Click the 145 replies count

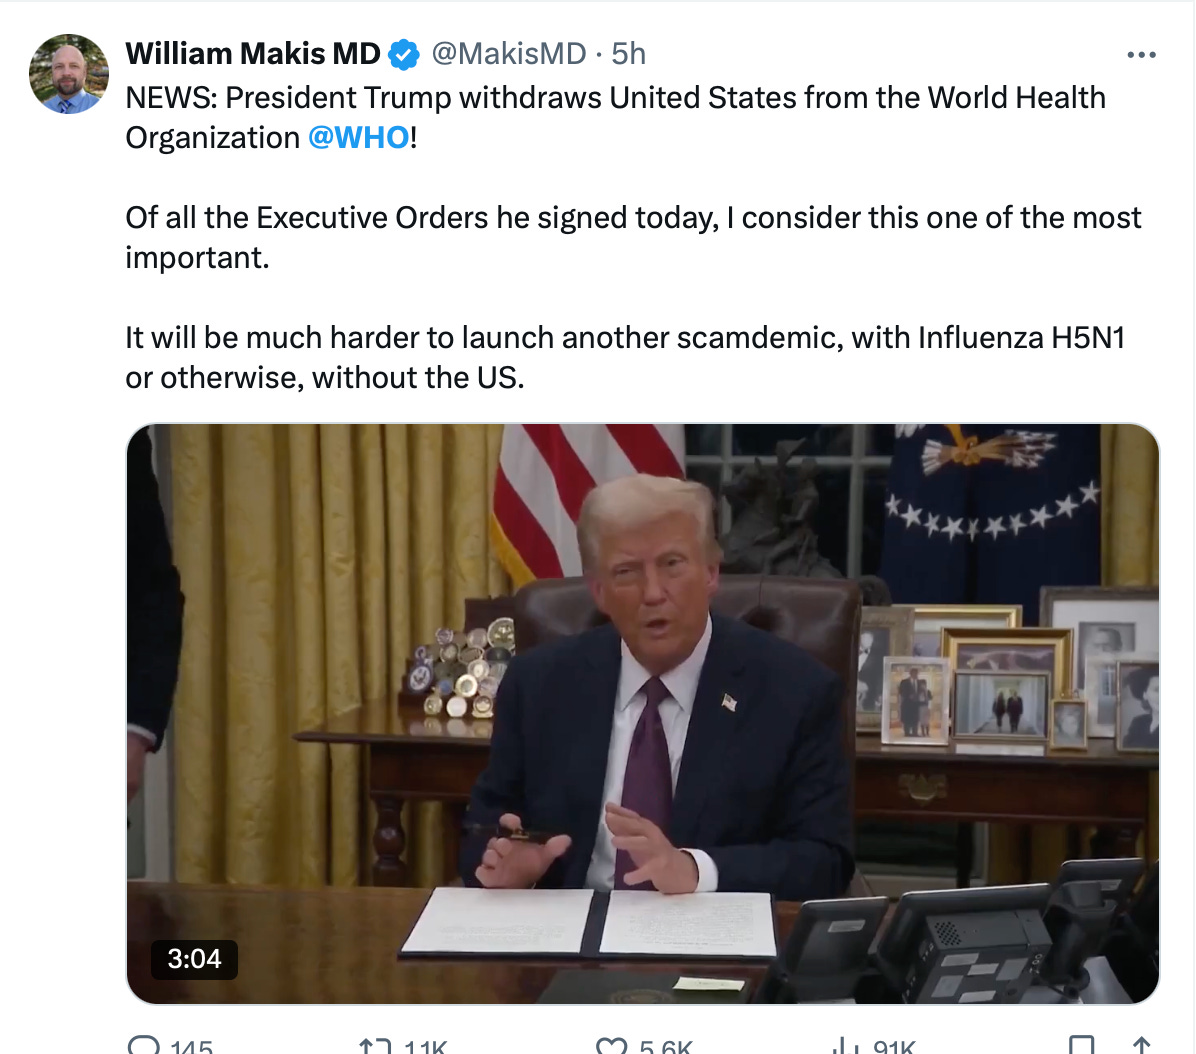click(x=191, y=1046)
